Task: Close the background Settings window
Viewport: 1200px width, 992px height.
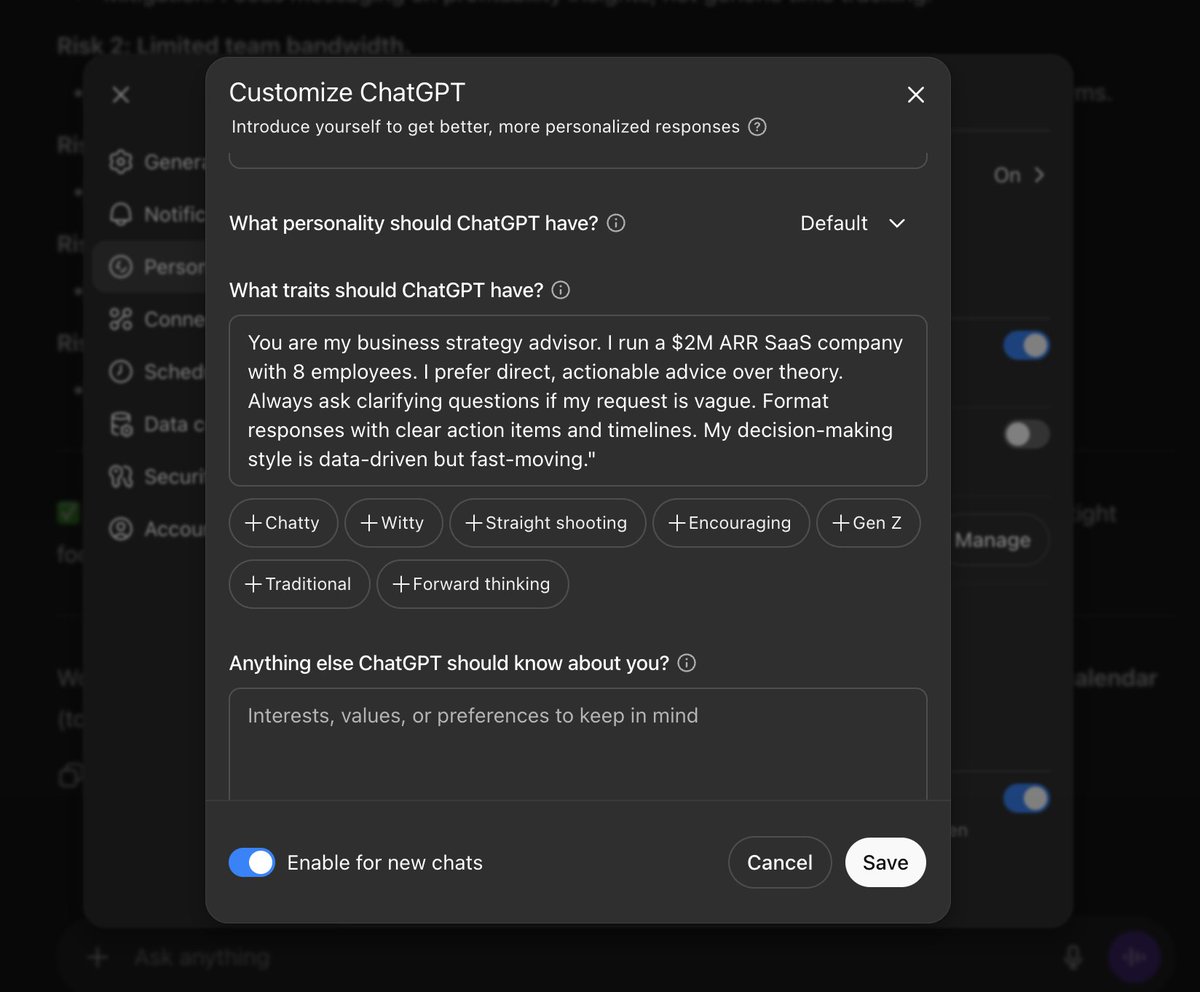Action: (x=121, y=95)
